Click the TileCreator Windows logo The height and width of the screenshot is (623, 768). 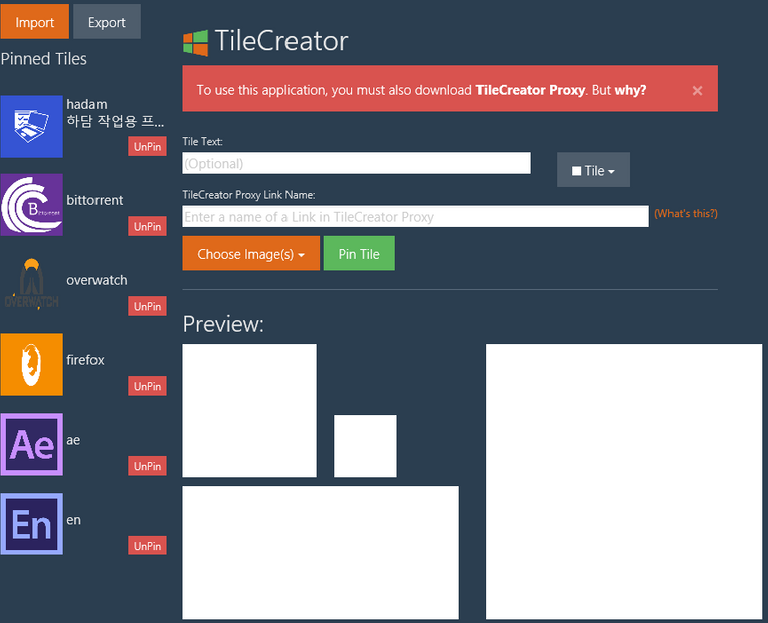(195, 43)
